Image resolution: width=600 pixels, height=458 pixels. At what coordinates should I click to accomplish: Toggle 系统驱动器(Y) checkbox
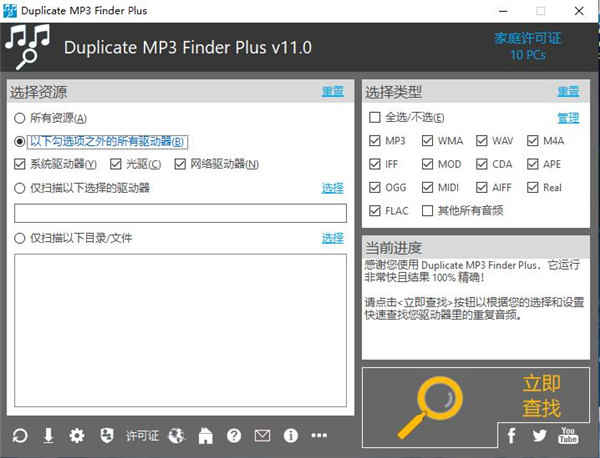click(19, 164)
